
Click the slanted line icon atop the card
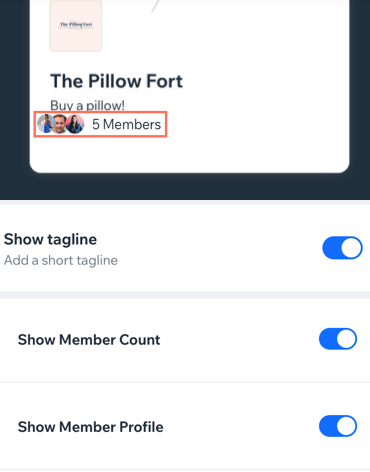click(x=156, y=6)
